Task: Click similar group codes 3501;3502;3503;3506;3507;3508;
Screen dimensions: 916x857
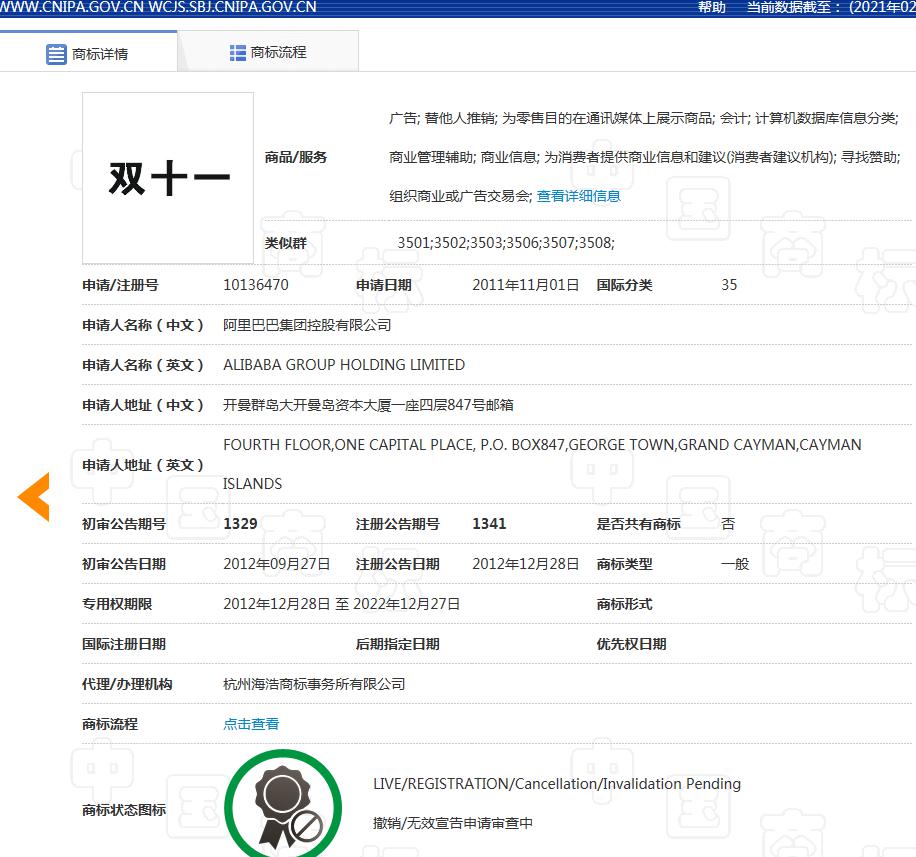Action: tap(506, 243)
